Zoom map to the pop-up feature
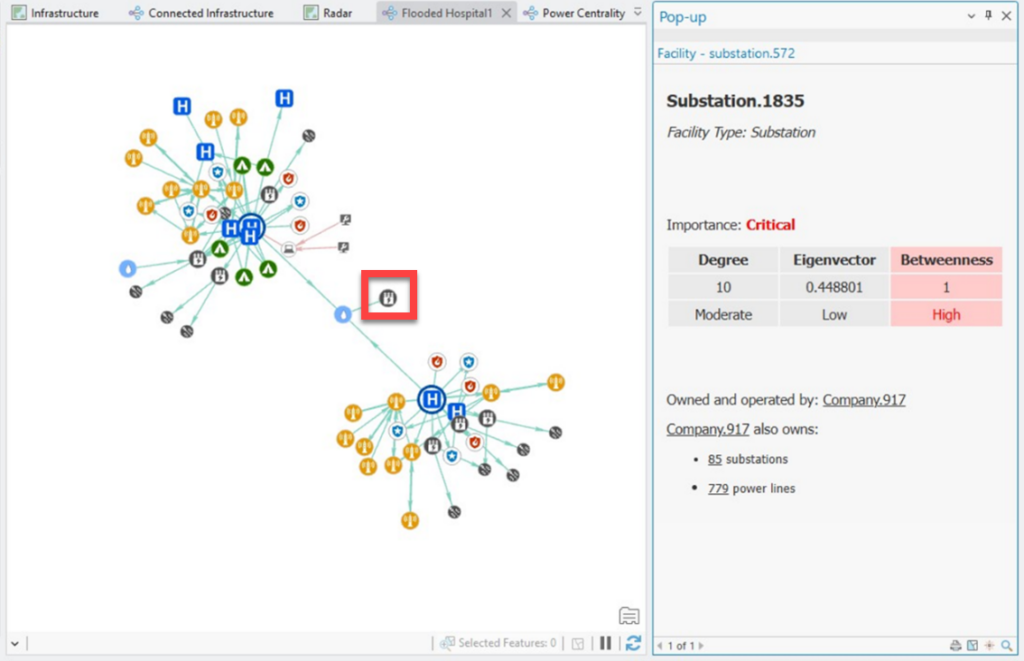This screenshot has width=1024, height=661. (972, 645)
